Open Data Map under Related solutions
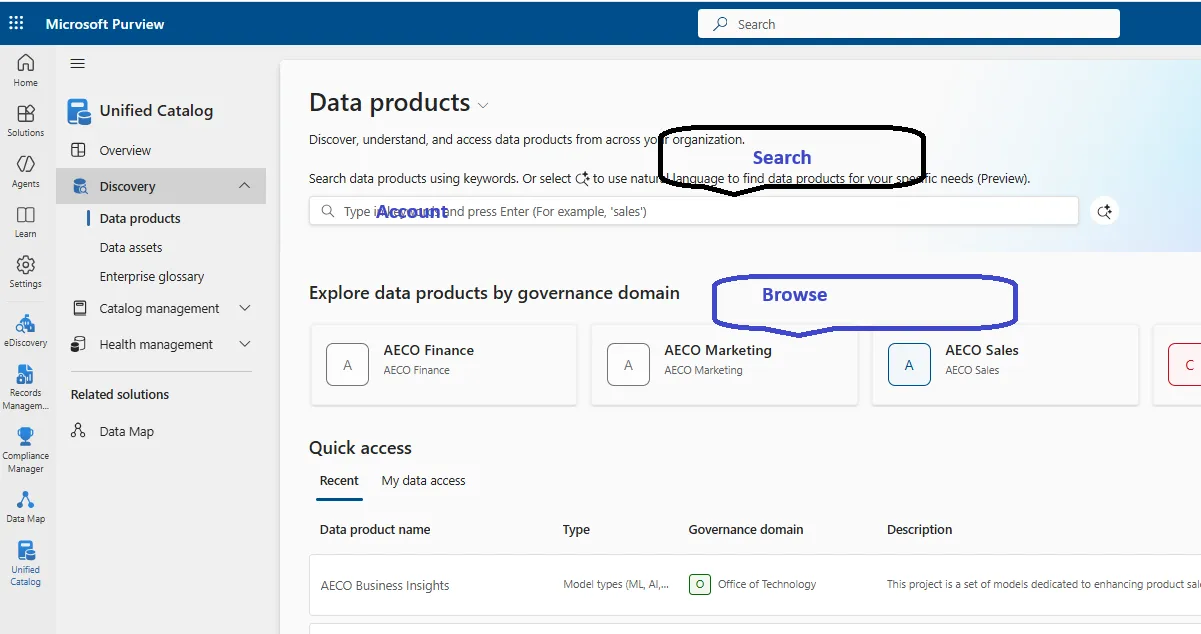Image resolution: width=1201 pixels, height=634 pixels. (127, 431)
